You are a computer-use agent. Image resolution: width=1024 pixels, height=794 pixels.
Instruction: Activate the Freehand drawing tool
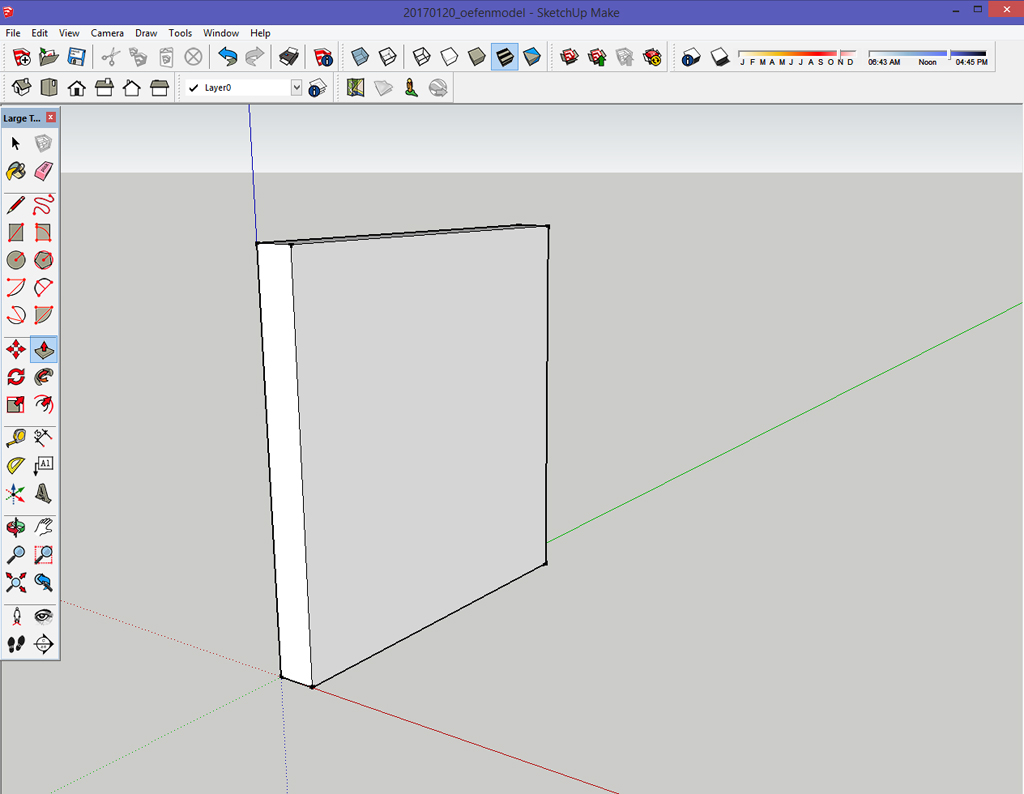point(43,205)
